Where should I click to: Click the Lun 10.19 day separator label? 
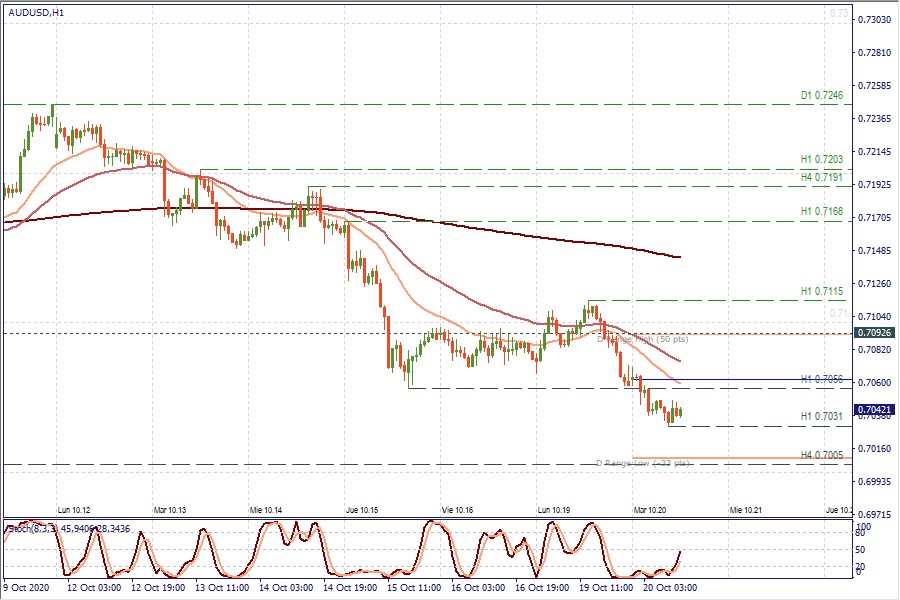coord(555,509)
